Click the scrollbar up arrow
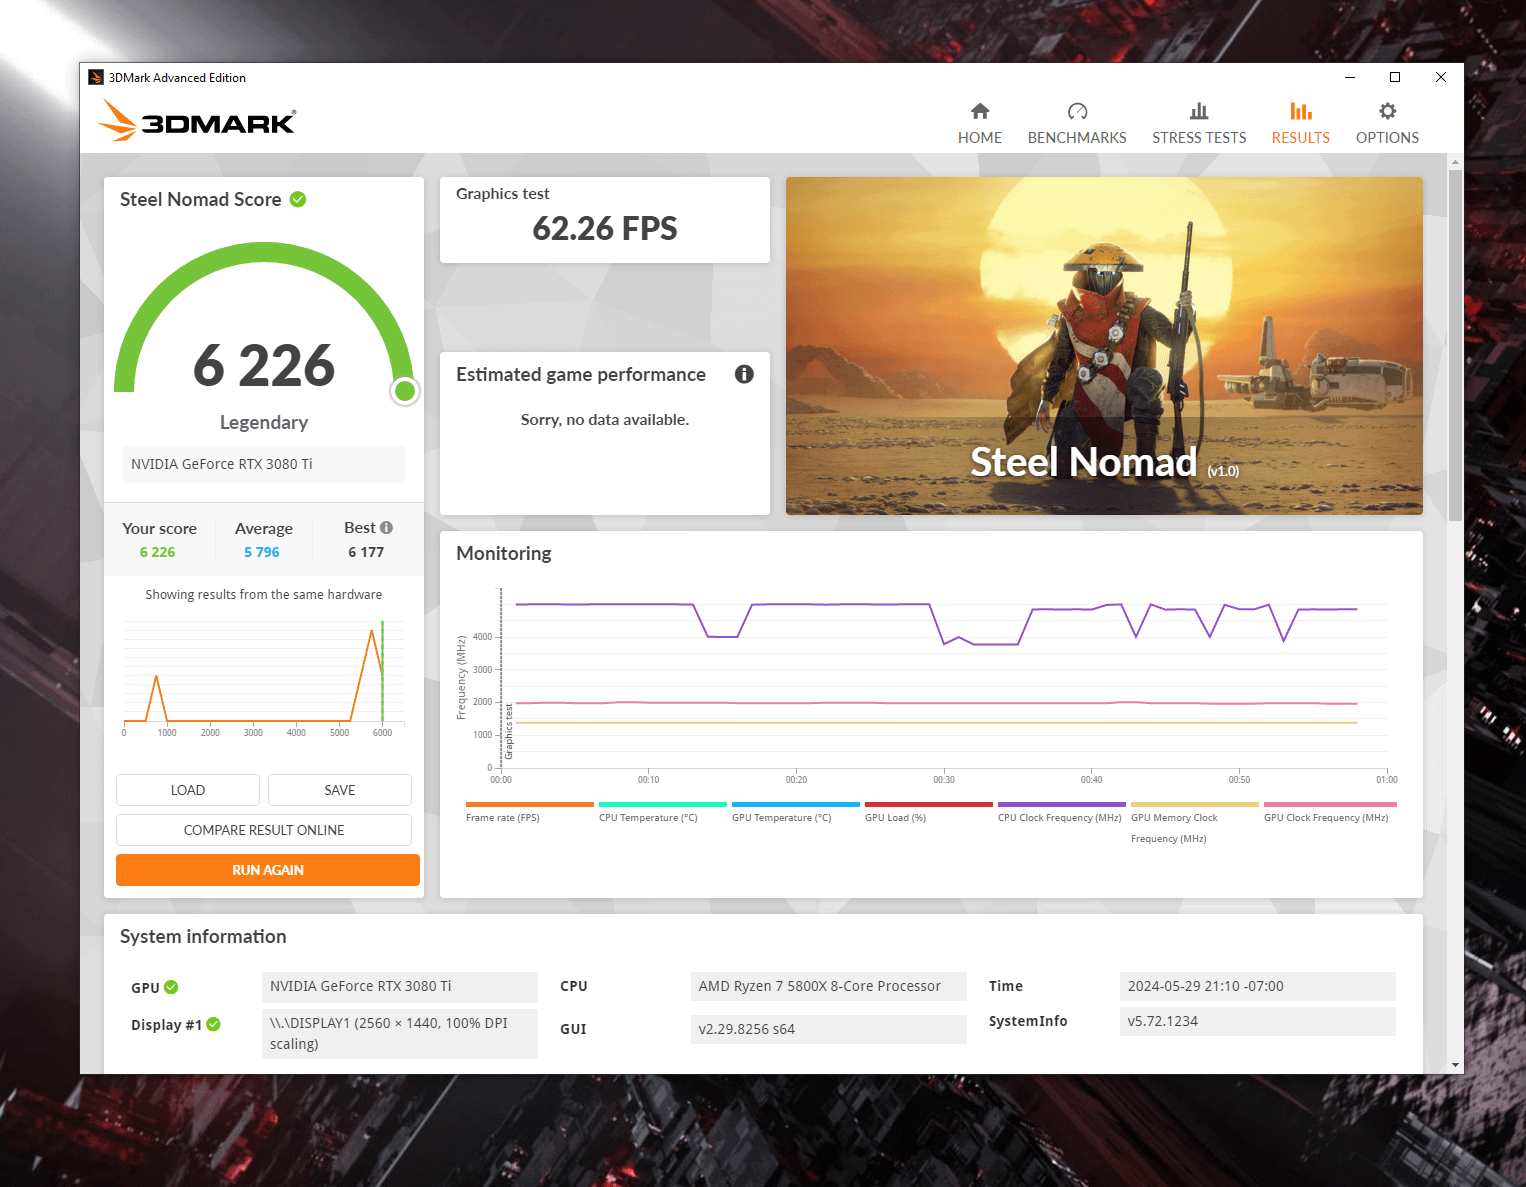Image resolution: width=1526 pixels, height=1187 pixels. pyautogui.click(x=1455, y=161)
